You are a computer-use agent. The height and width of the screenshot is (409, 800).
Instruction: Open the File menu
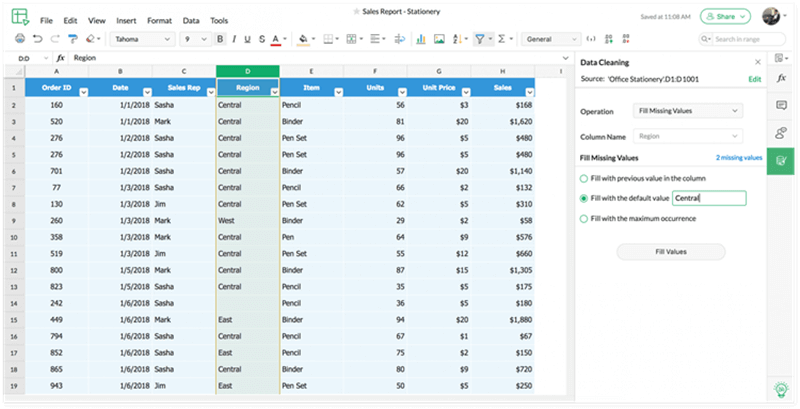coord(46,21)
